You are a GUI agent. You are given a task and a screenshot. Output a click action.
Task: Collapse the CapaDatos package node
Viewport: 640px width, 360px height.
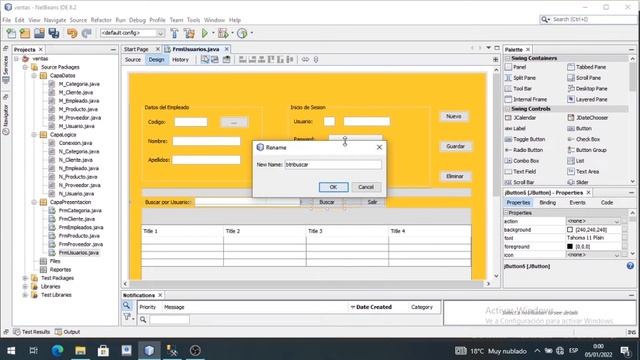(35, 76)
